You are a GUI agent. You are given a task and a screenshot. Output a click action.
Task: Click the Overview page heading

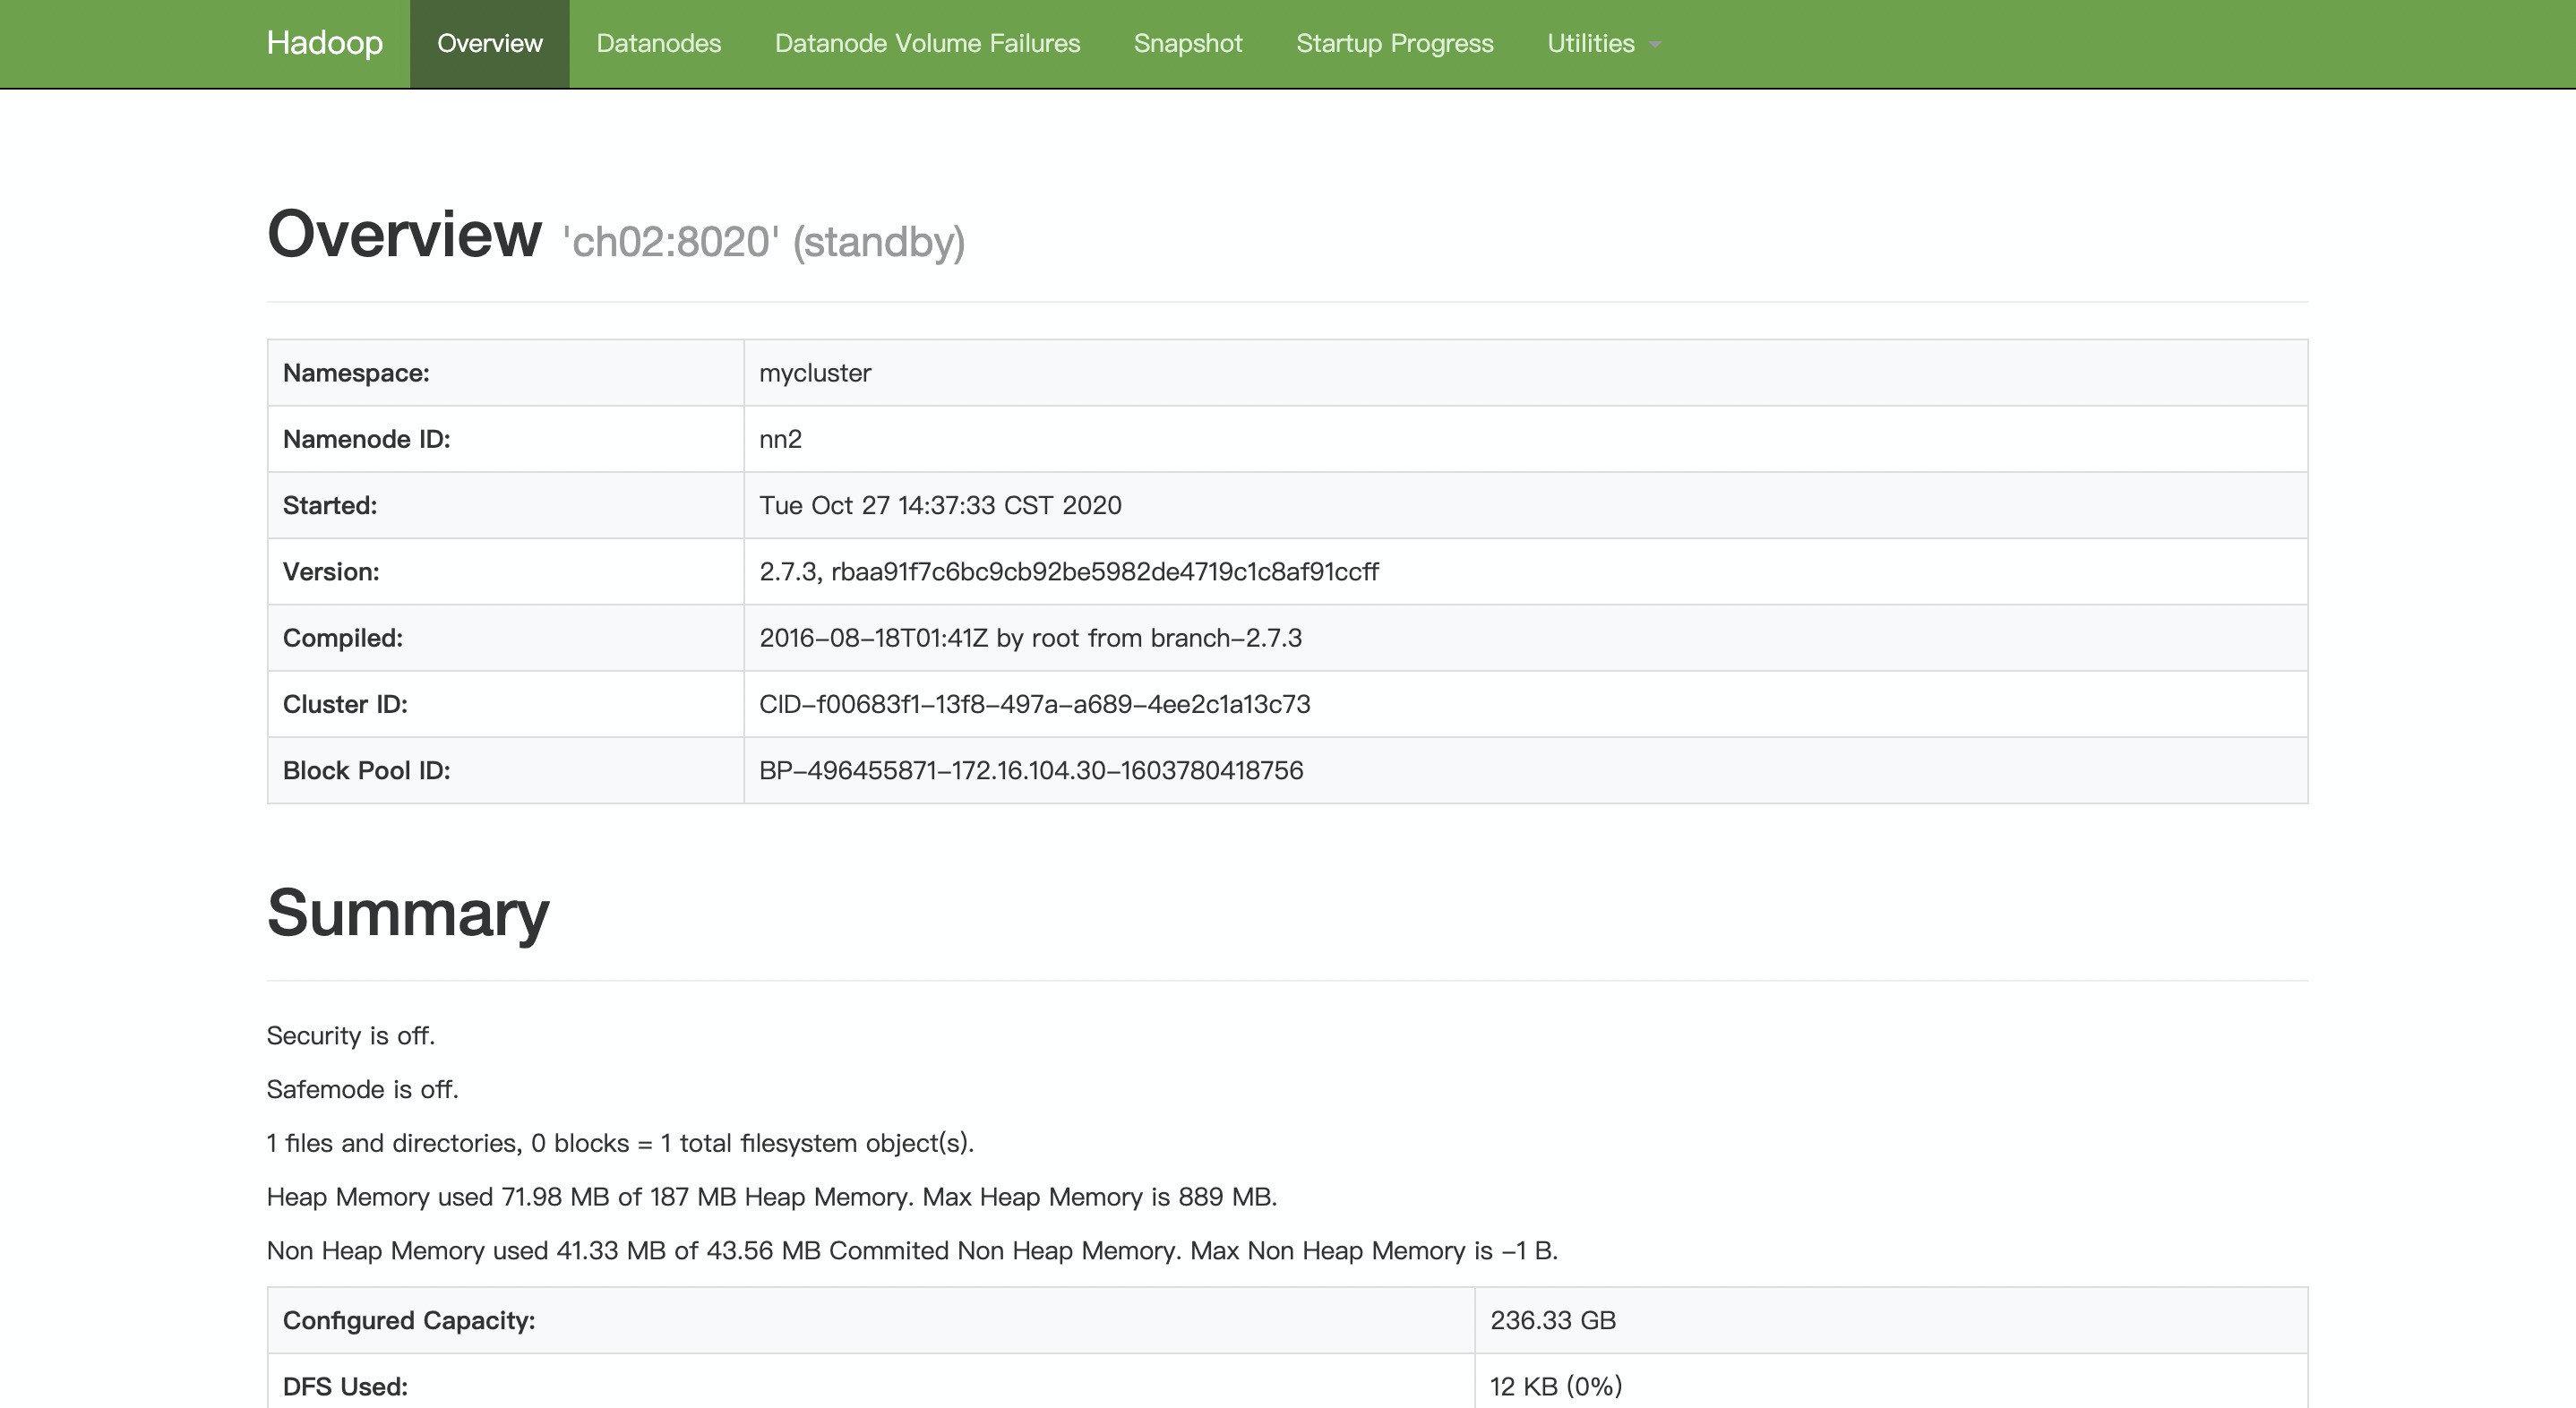pos(404,234)
